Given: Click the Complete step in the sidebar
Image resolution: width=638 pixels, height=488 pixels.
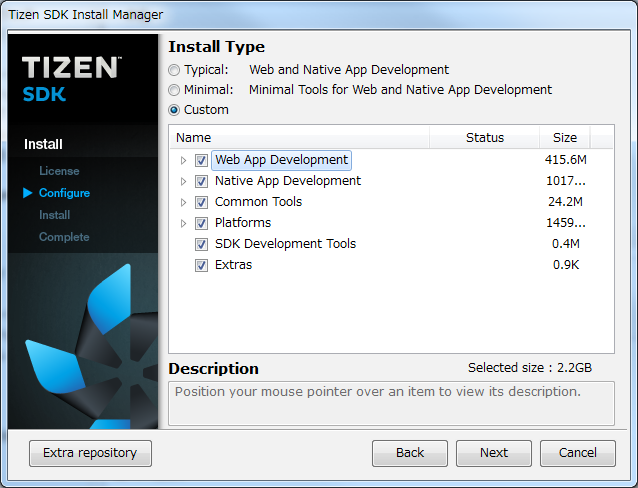Looking at the screenshot, I should 64,237.
